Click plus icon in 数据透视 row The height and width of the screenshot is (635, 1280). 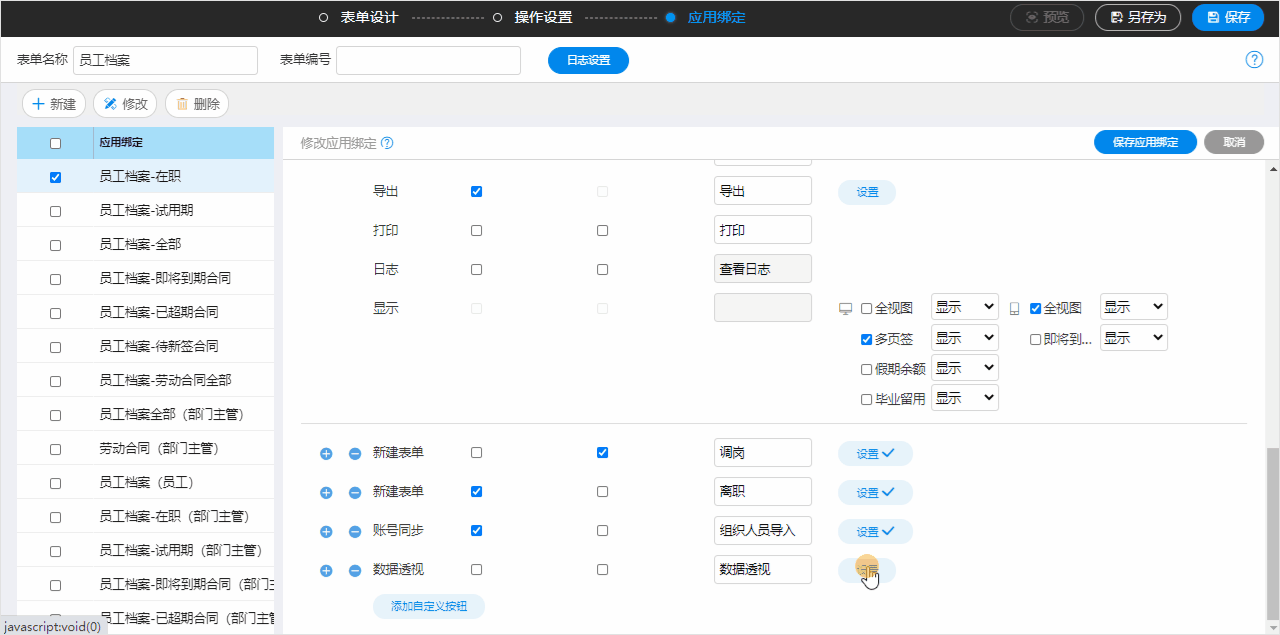pos(326,571)
